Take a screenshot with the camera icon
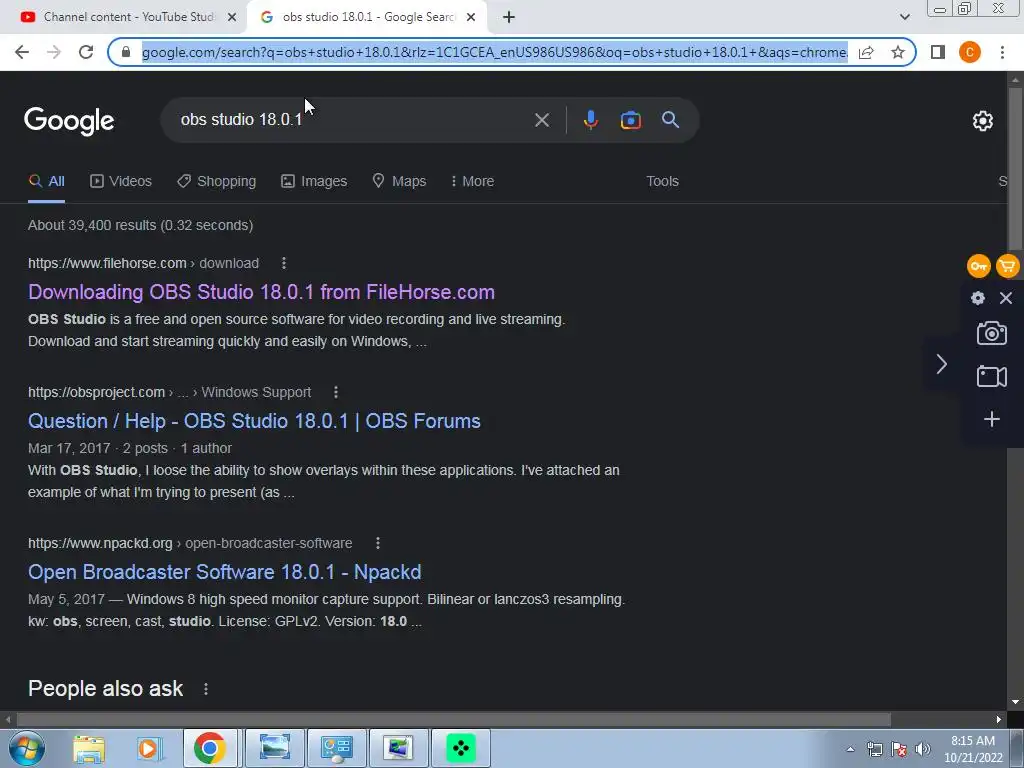The image size is (1024, 768). point(991,333)
